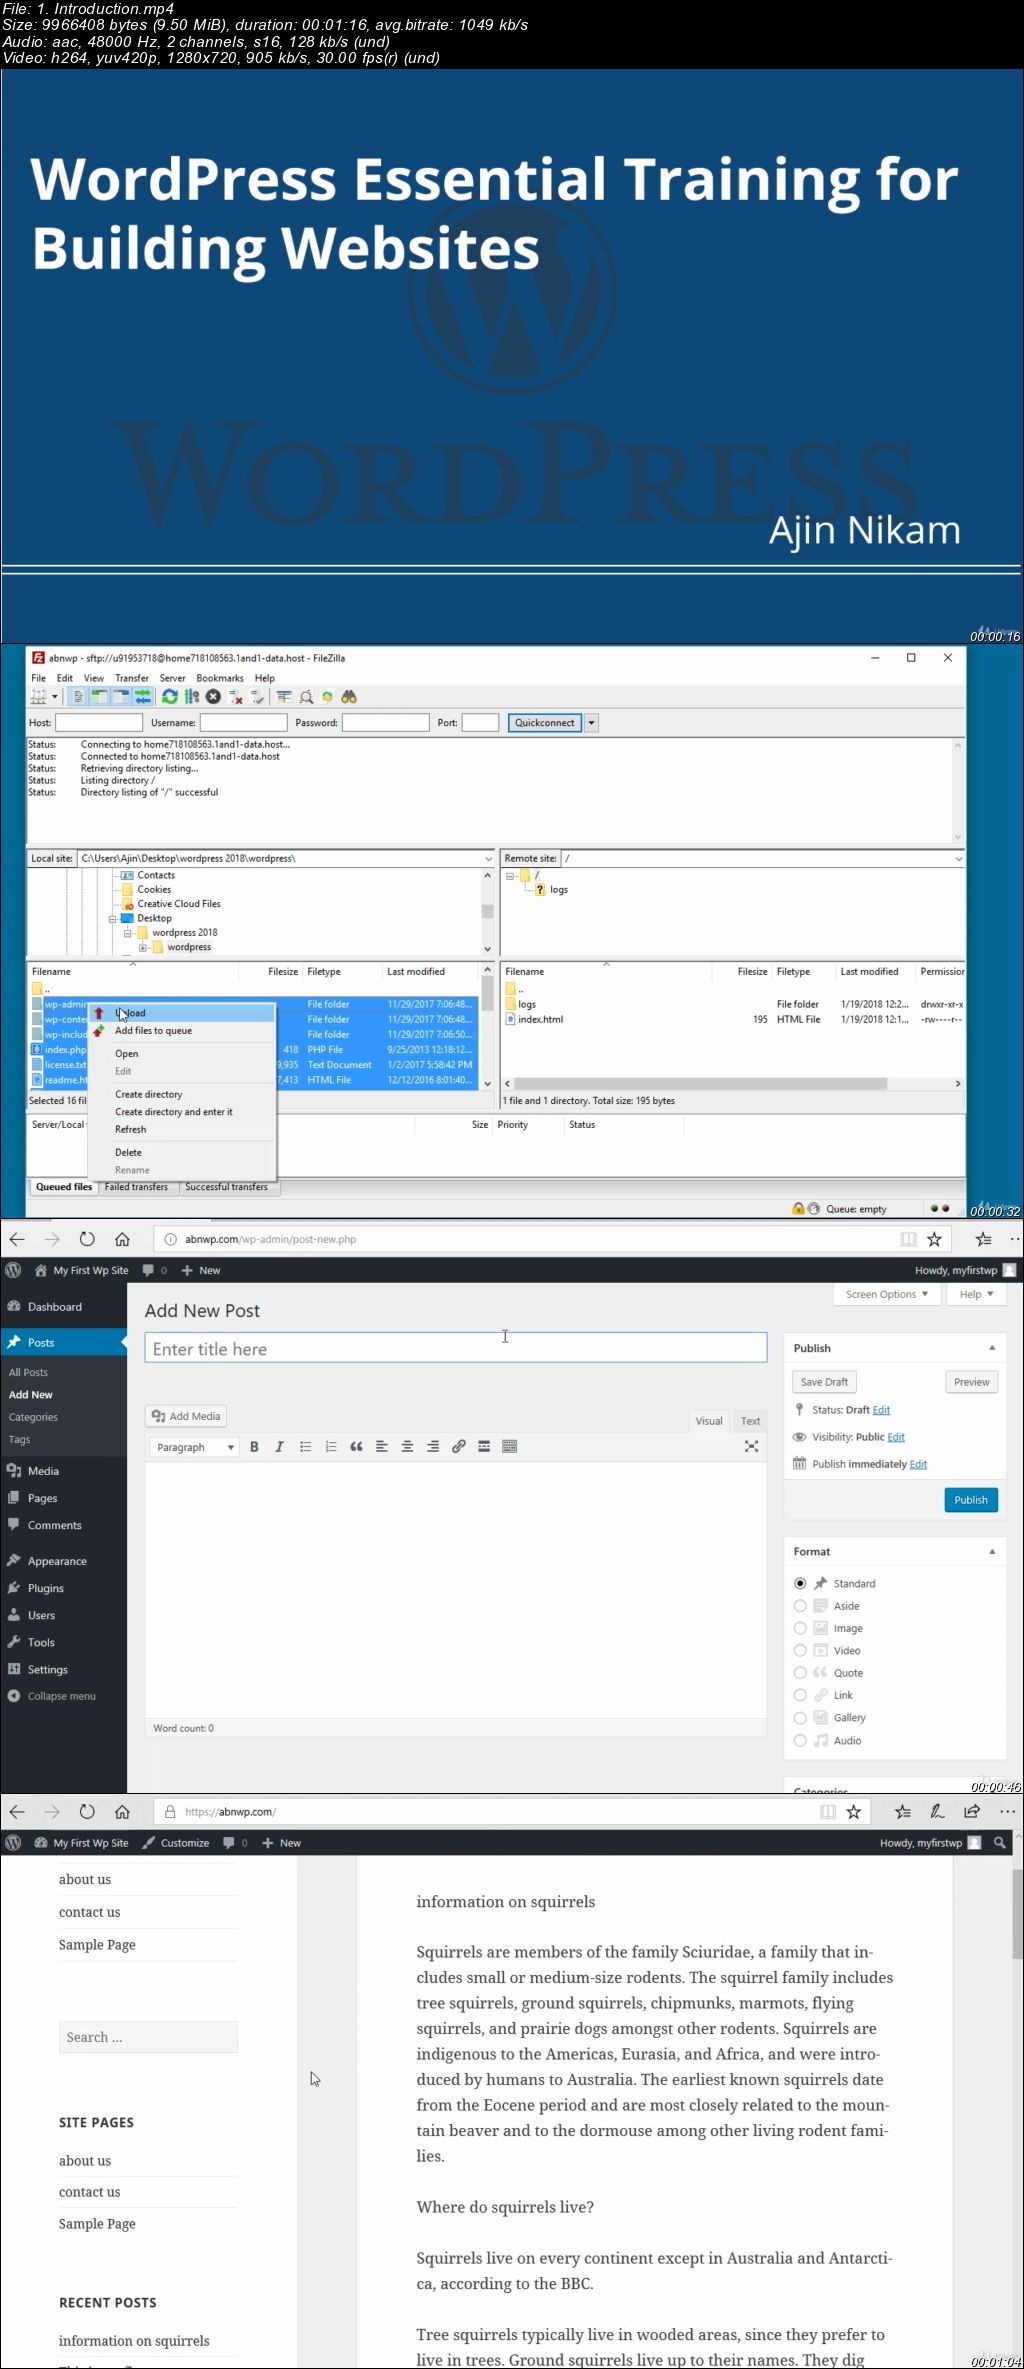Select the Quote post format
Viewport: 1024px width, 2369px height.
click(800, 1673)
